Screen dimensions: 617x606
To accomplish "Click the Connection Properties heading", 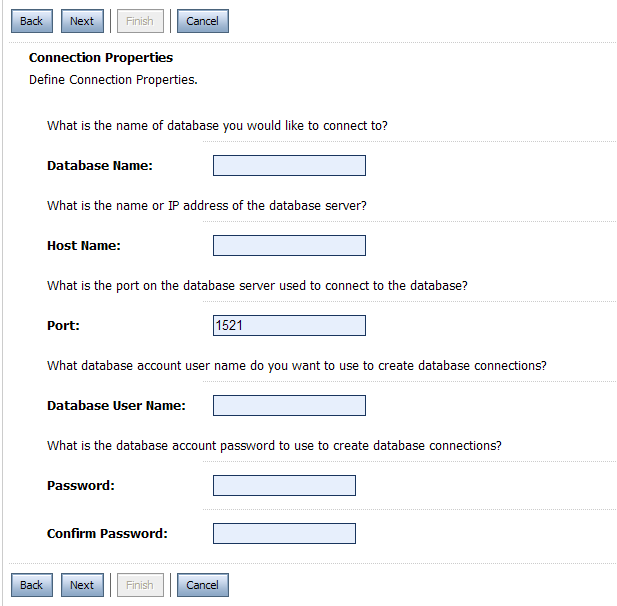I will coord(101,58).
